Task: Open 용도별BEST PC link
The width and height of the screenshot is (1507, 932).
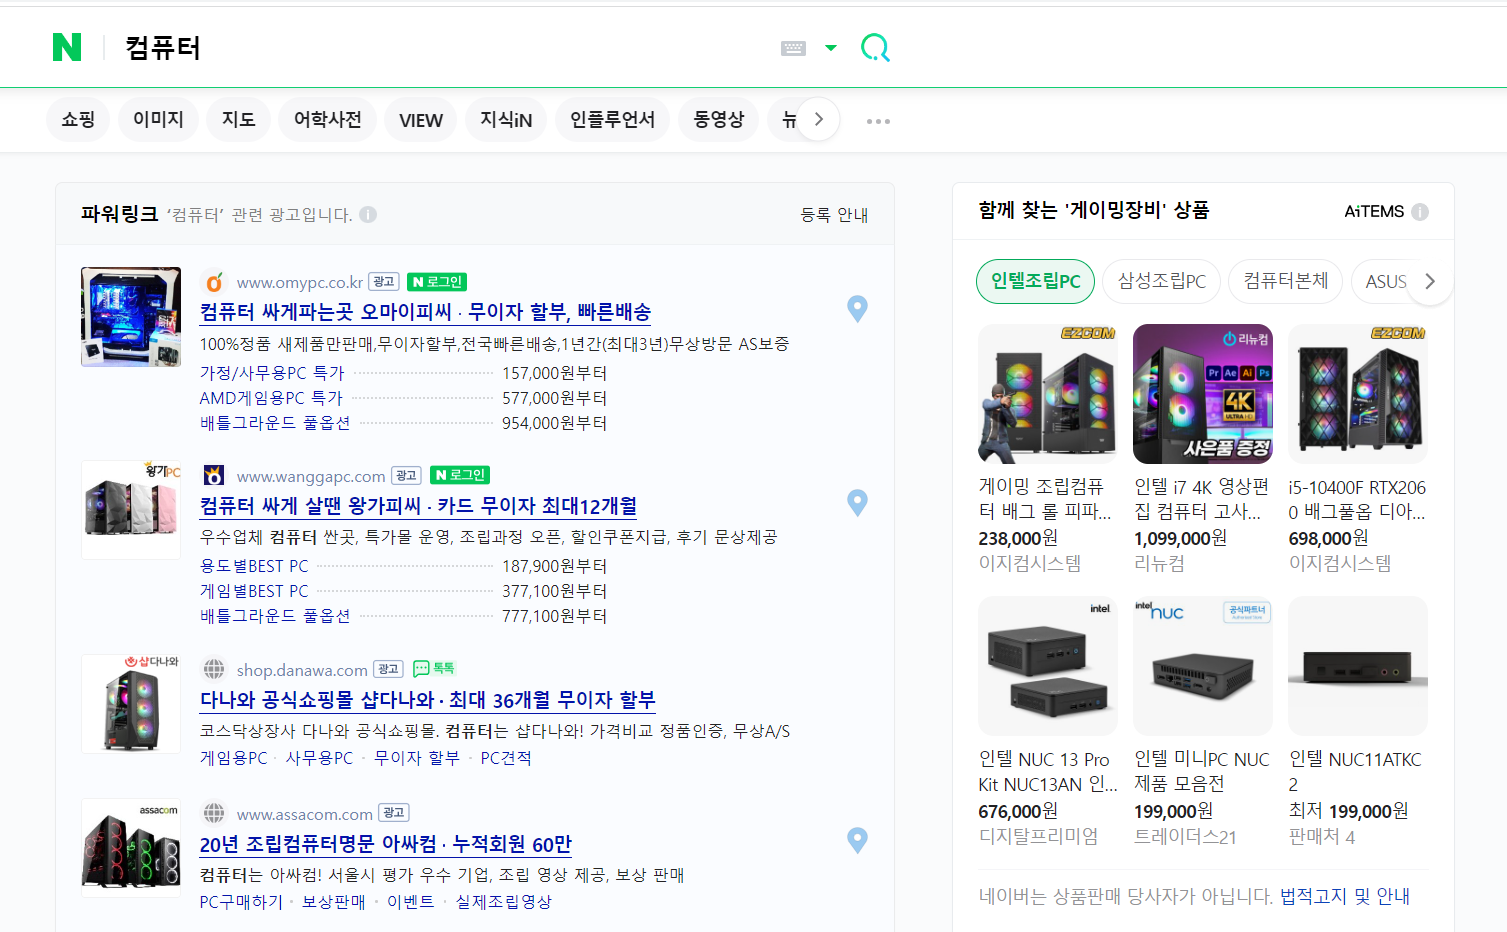Action: click(x=254, y=566)
